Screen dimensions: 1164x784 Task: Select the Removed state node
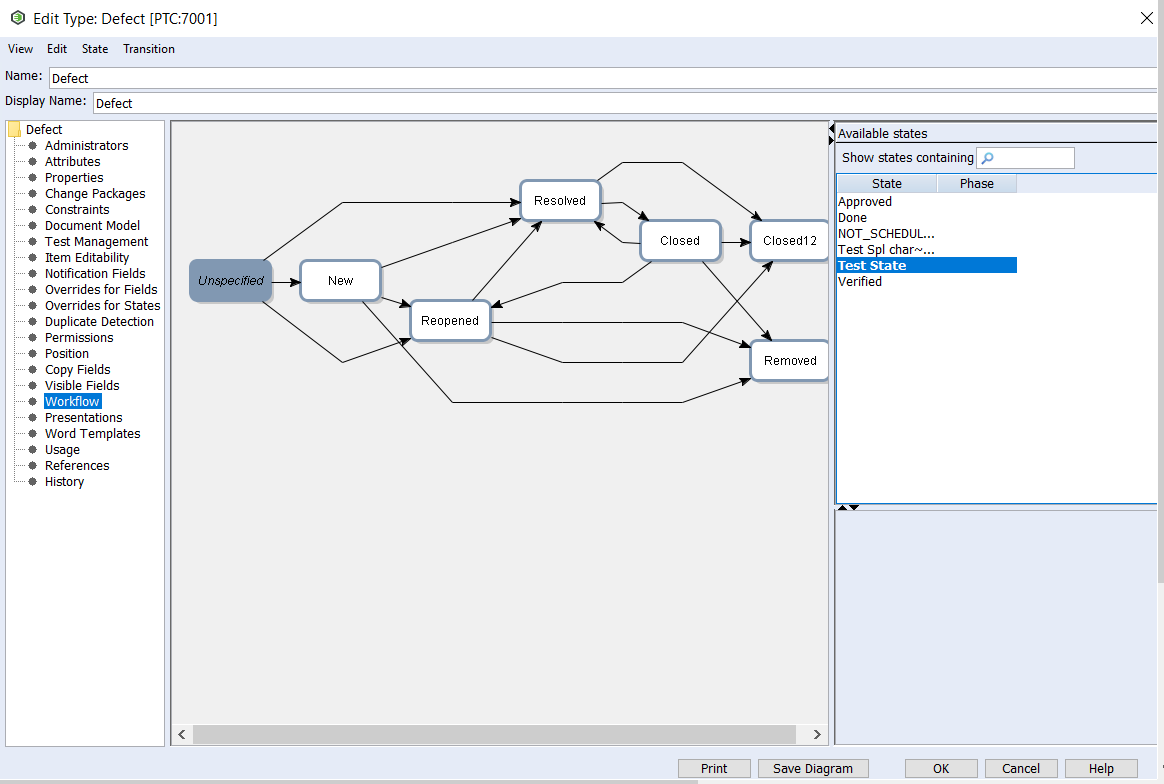tap(789, 361)
